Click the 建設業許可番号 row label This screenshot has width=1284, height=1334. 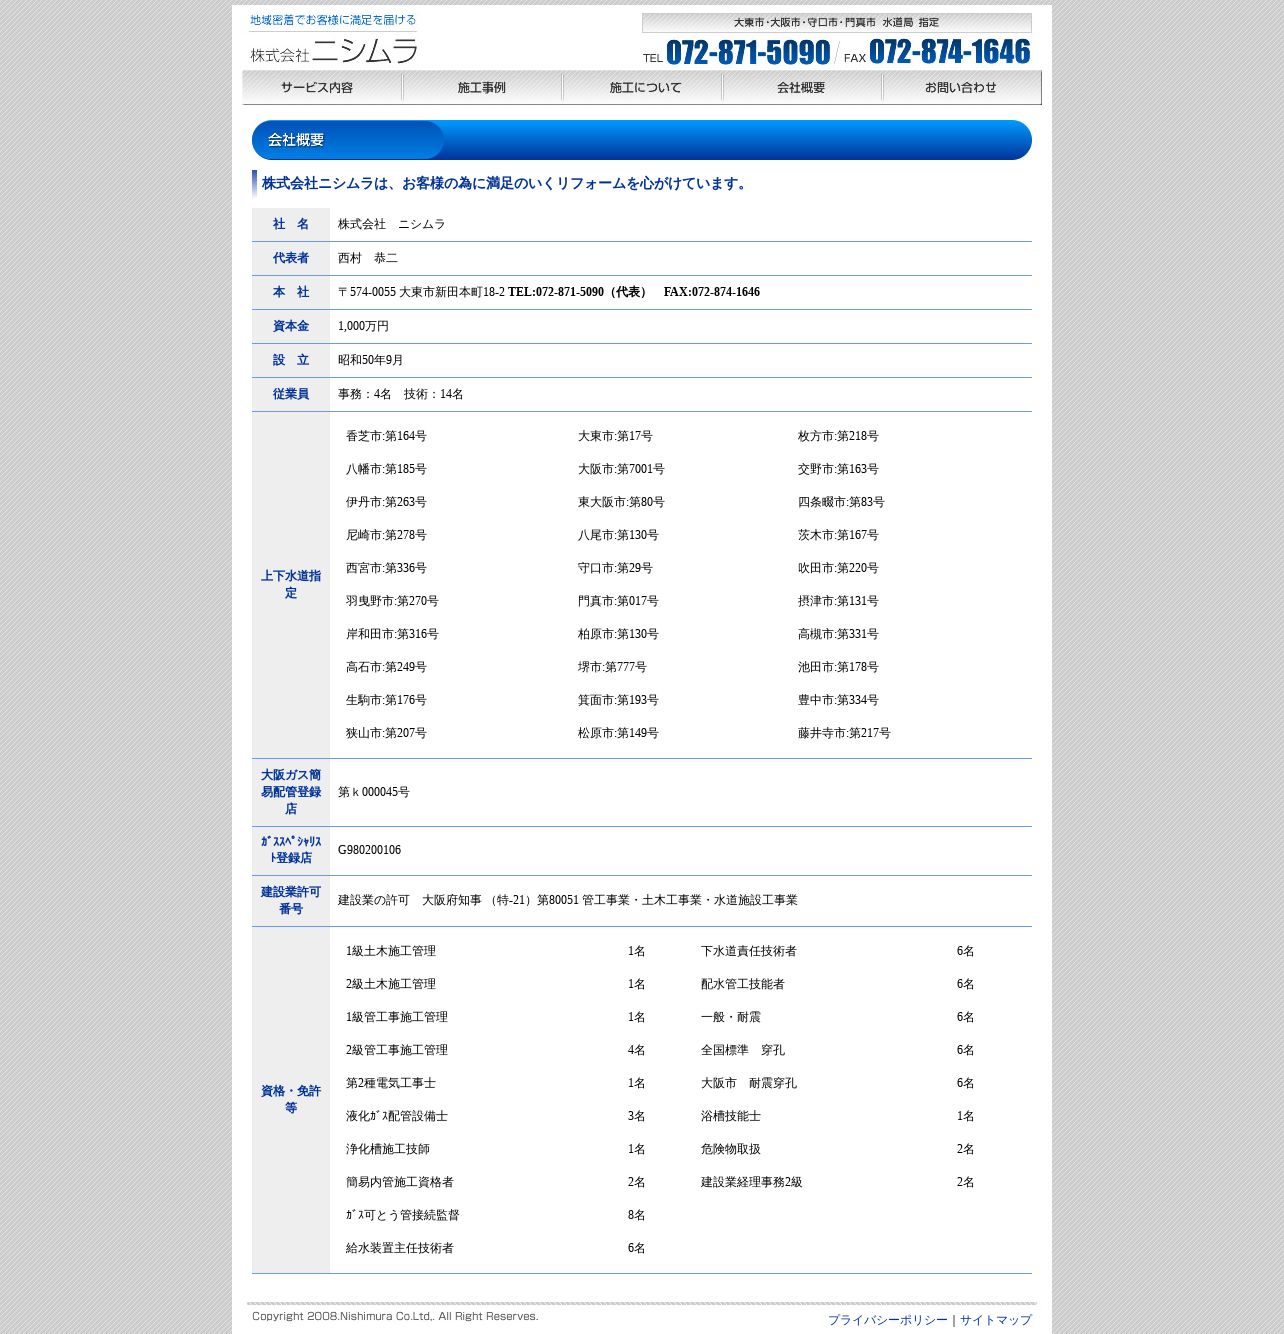coord(291,900)
